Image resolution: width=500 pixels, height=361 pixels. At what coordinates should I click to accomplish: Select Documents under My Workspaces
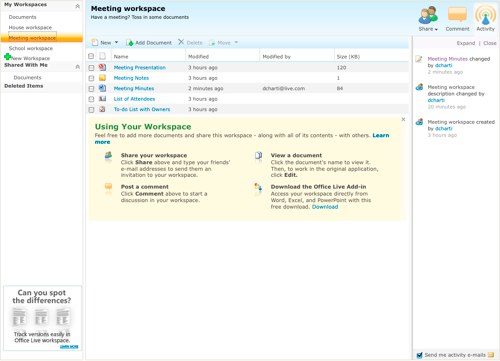coord(22,17)
